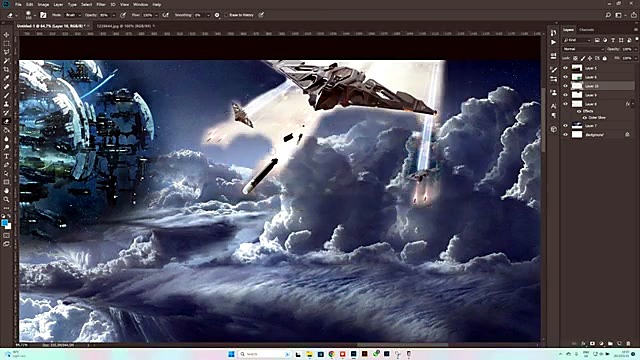Open the Edit Toolbar three-dots menu
This screenshot has height=360, width=640.
click(7, 208)
